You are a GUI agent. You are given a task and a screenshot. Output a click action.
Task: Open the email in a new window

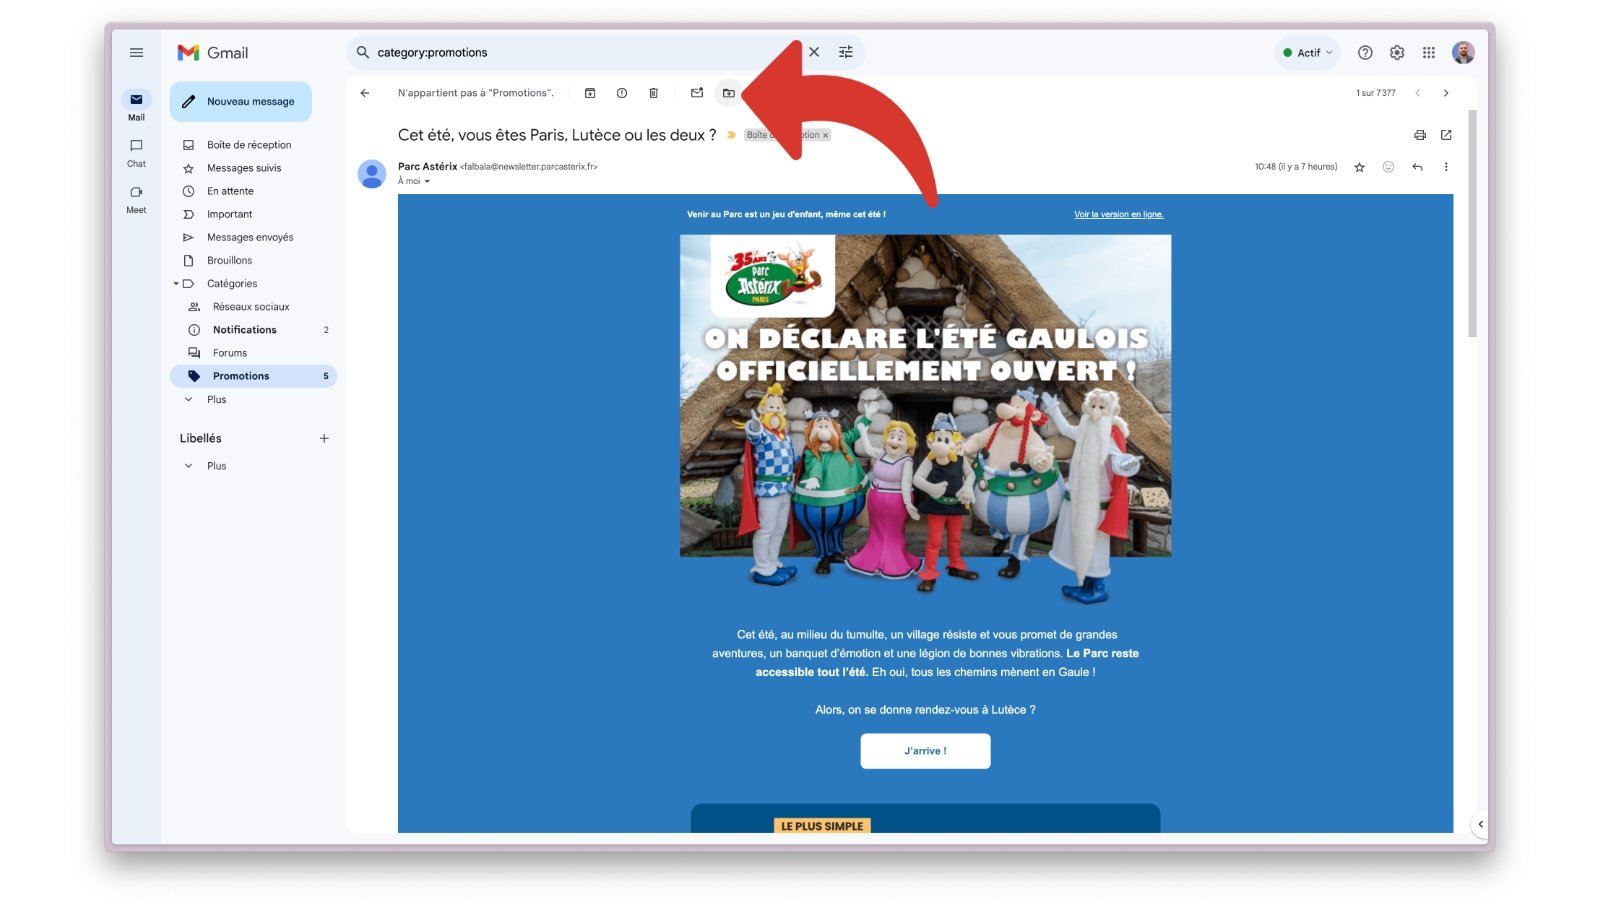tap(1446, 135)
